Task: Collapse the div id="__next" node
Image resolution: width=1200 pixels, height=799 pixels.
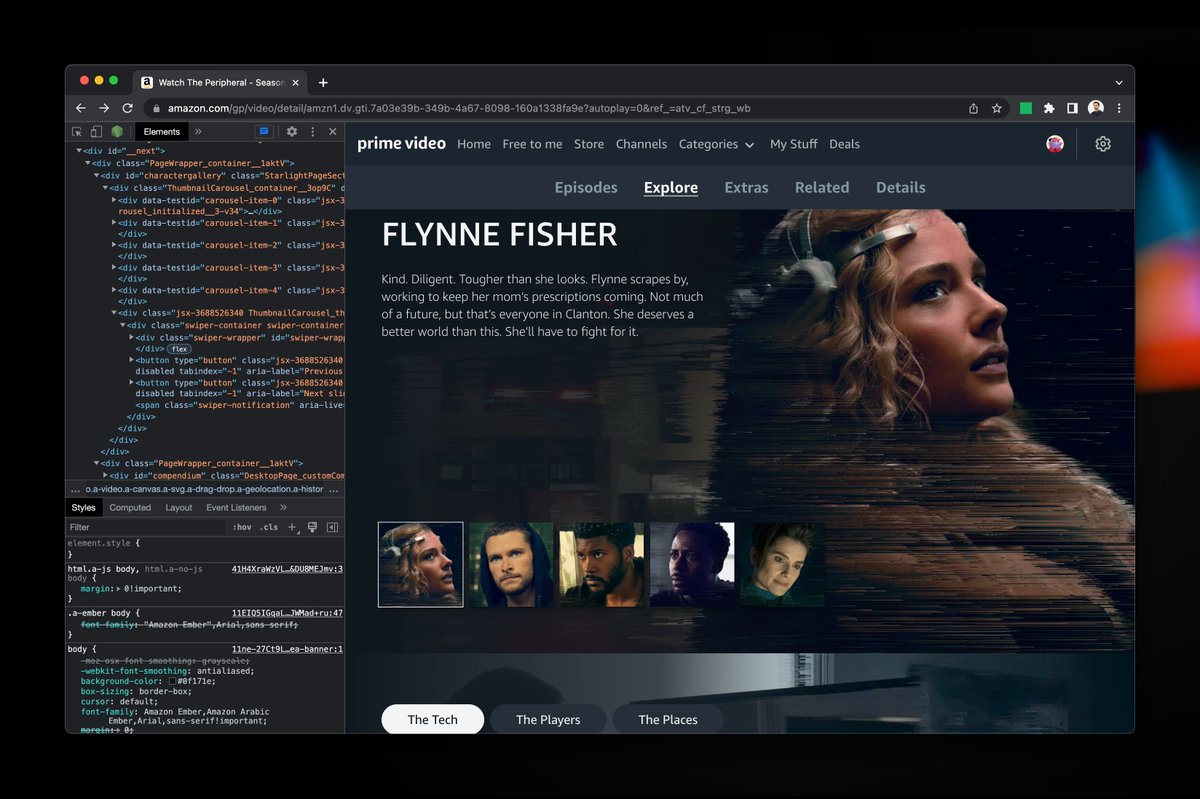Action: [80, 150]
